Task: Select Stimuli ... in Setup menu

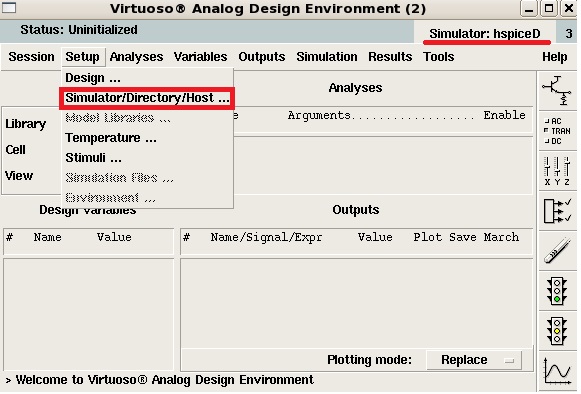Action: pos(147,158)
